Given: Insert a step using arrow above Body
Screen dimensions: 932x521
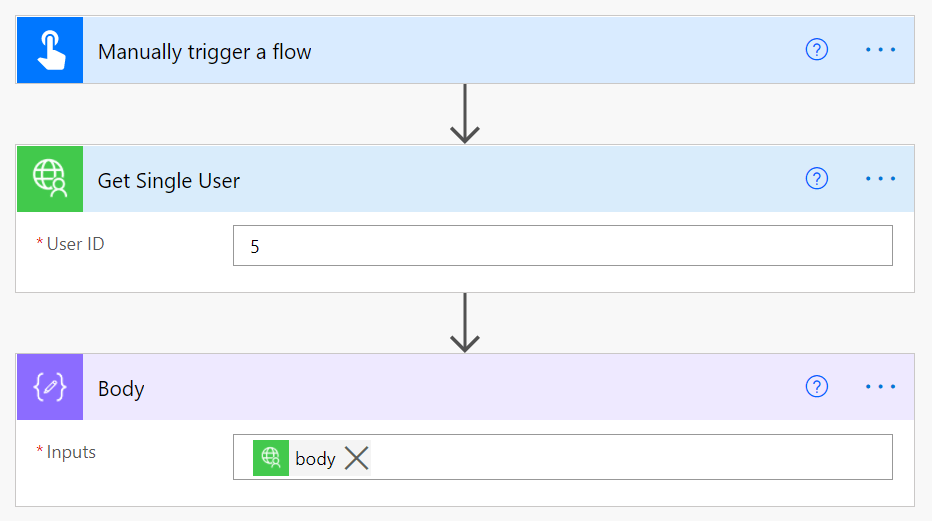Looking at the screenshot, I should click(x=465, y=322).
